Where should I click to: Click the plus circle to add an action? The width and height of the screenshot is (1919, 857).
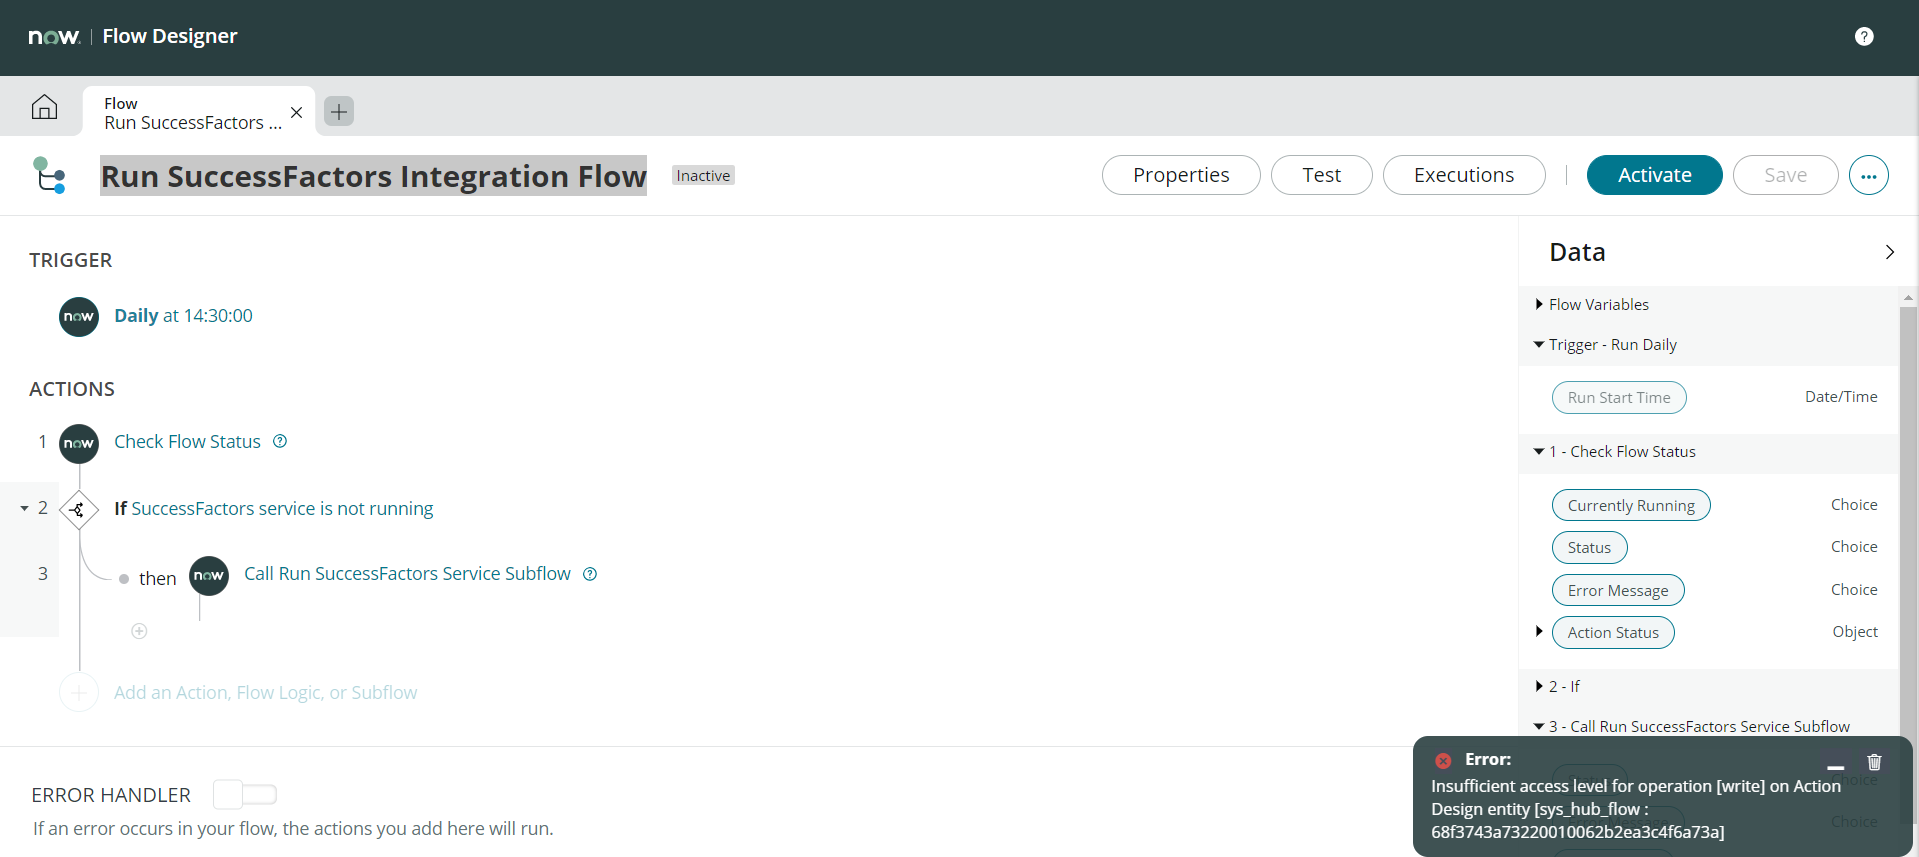pos(79,692)
